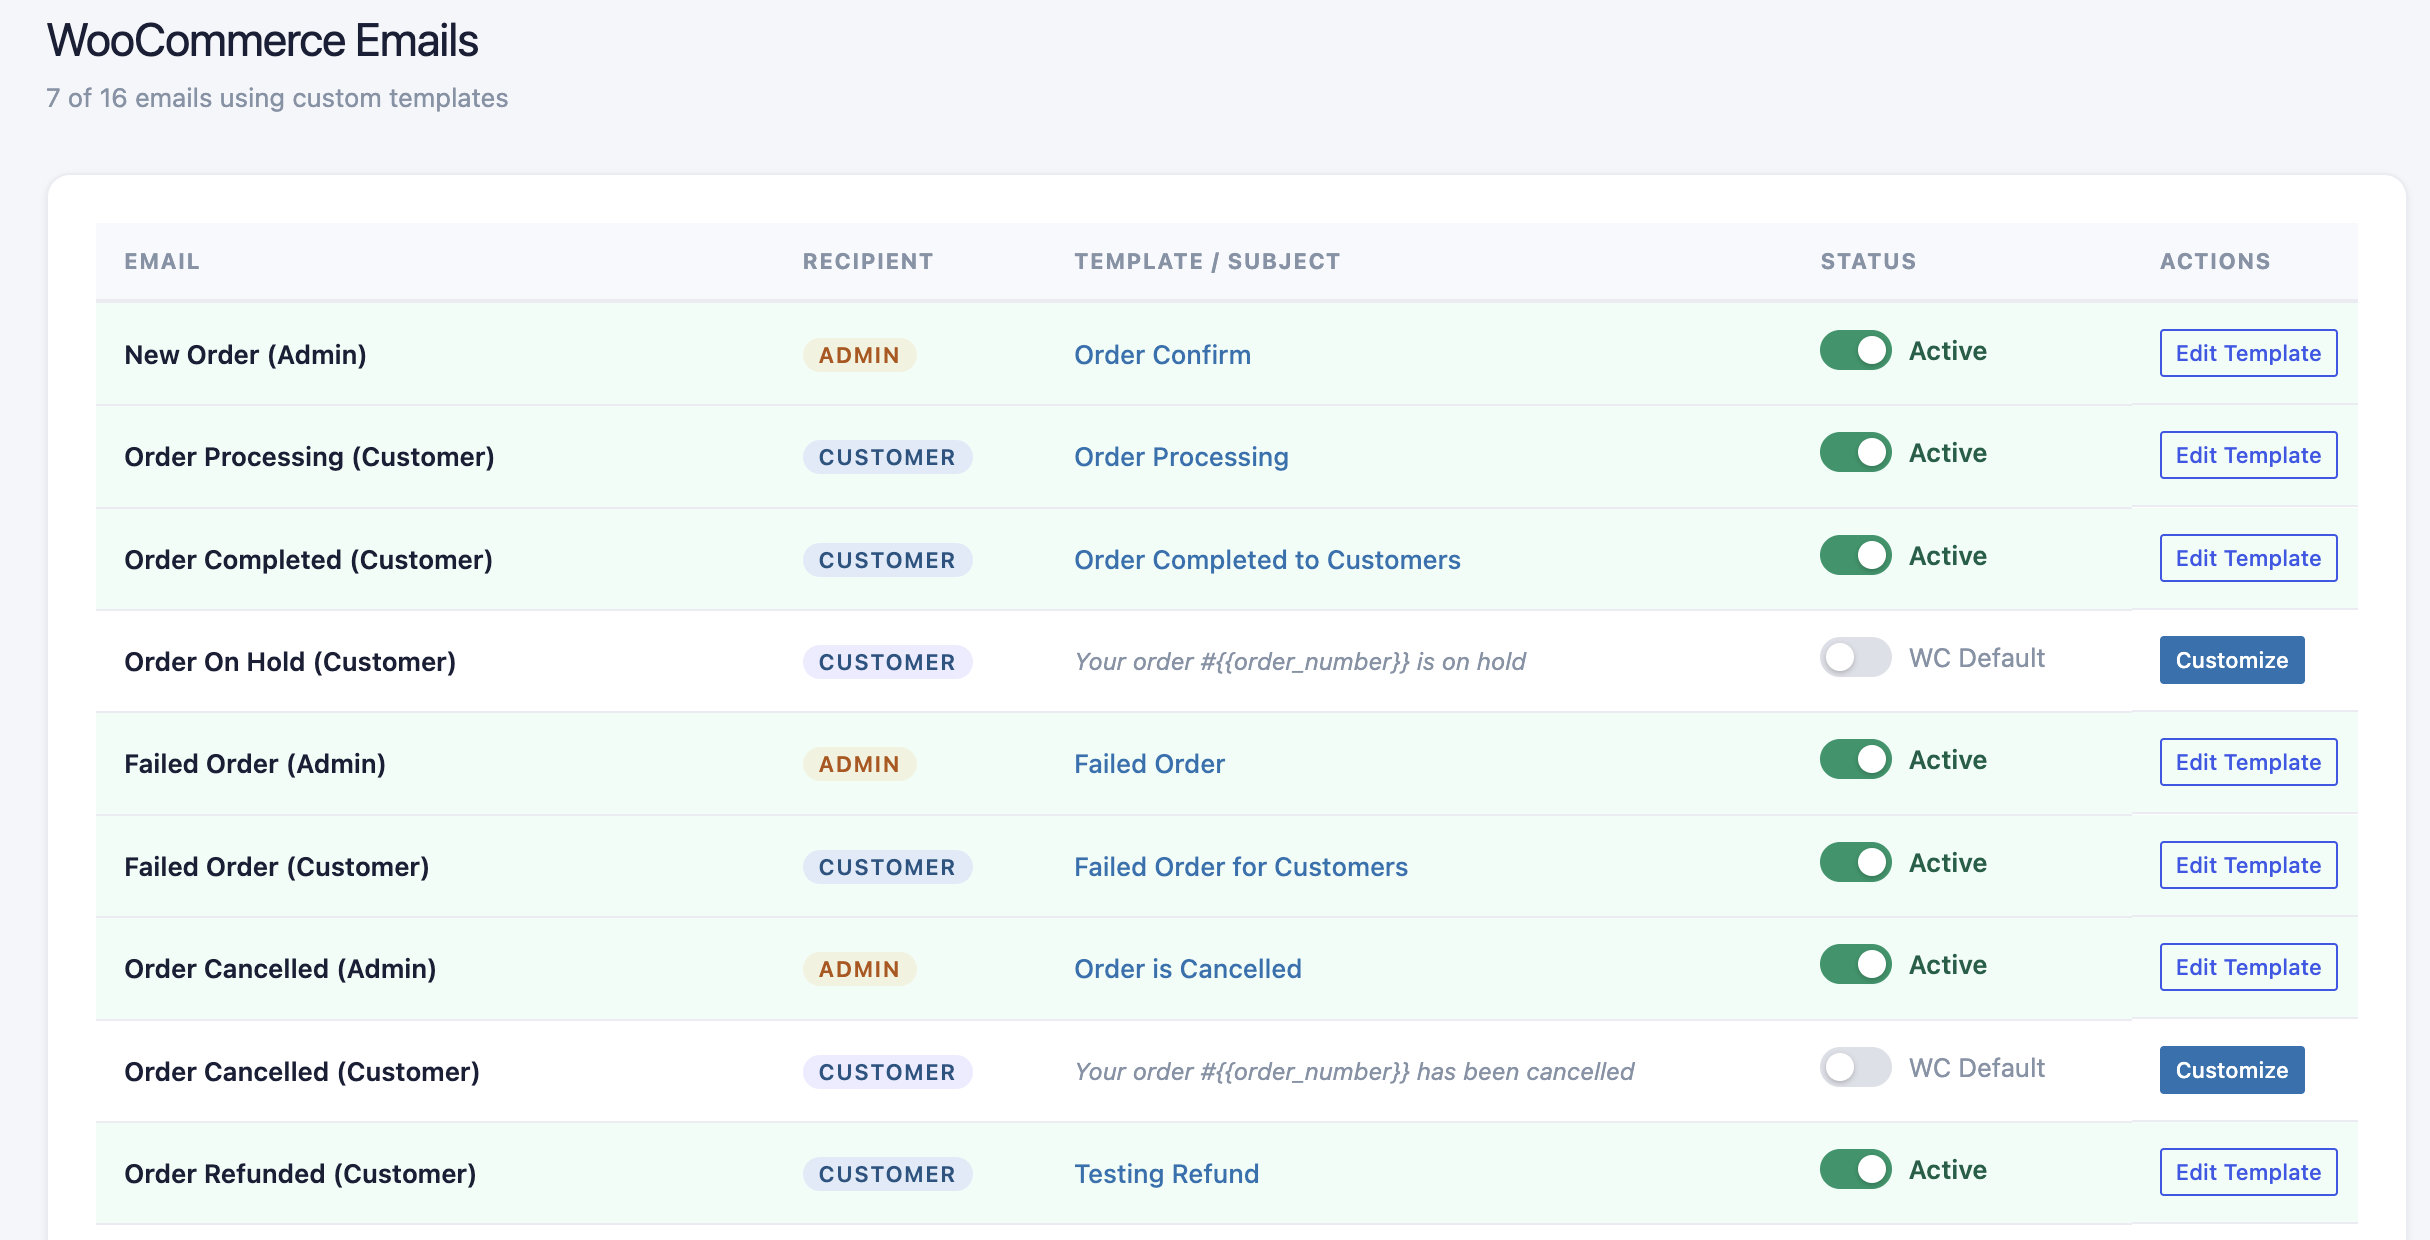Screen dimensions: 2430x1240
Task: Toggle Failed Order (Admin) active switch
Action: coord(1855,760)
